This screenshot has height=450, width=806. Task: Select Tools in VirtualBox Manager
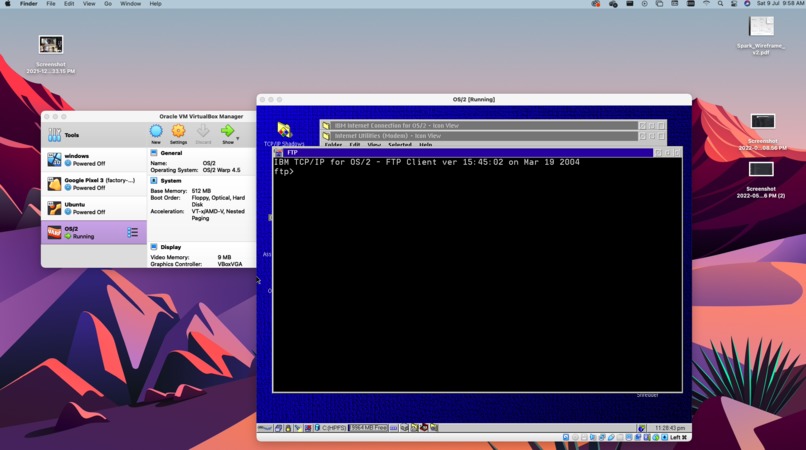[x=94, y=135]
